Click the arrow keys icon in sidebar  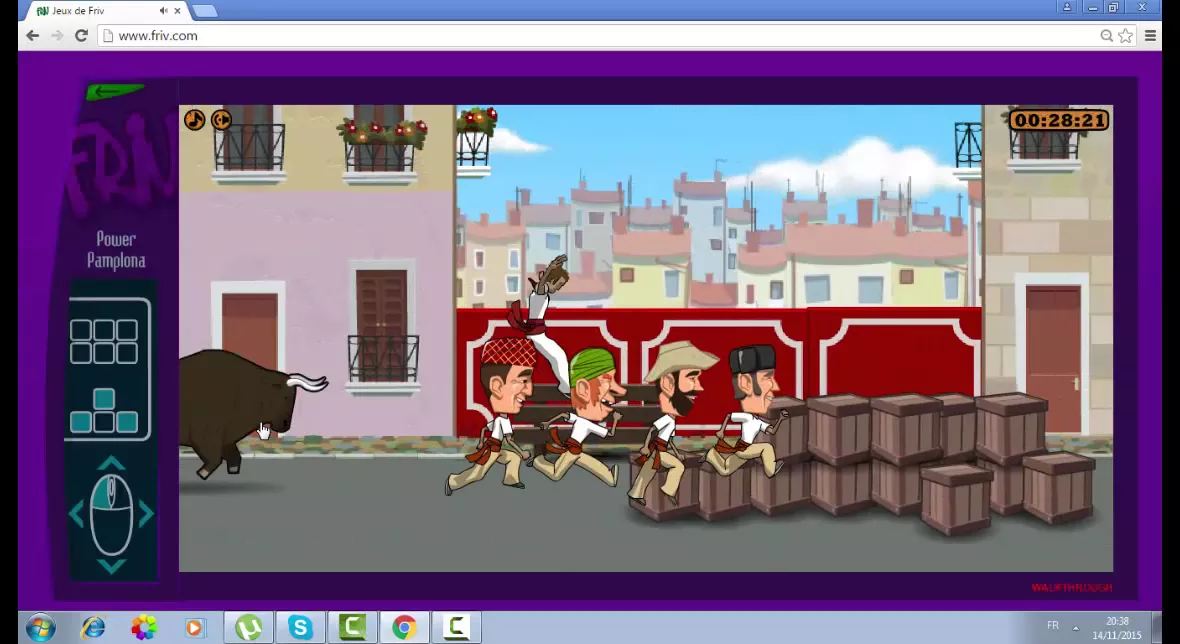(105, 411)
